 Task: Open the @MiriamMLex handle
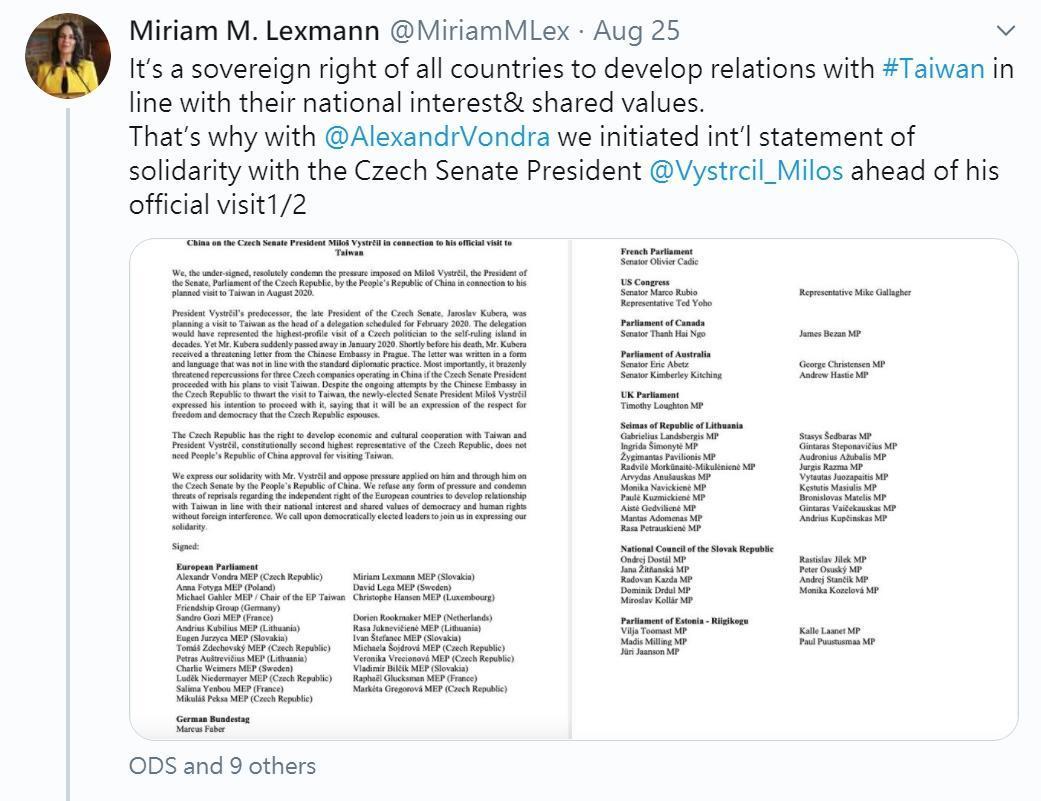pos(479,31)
